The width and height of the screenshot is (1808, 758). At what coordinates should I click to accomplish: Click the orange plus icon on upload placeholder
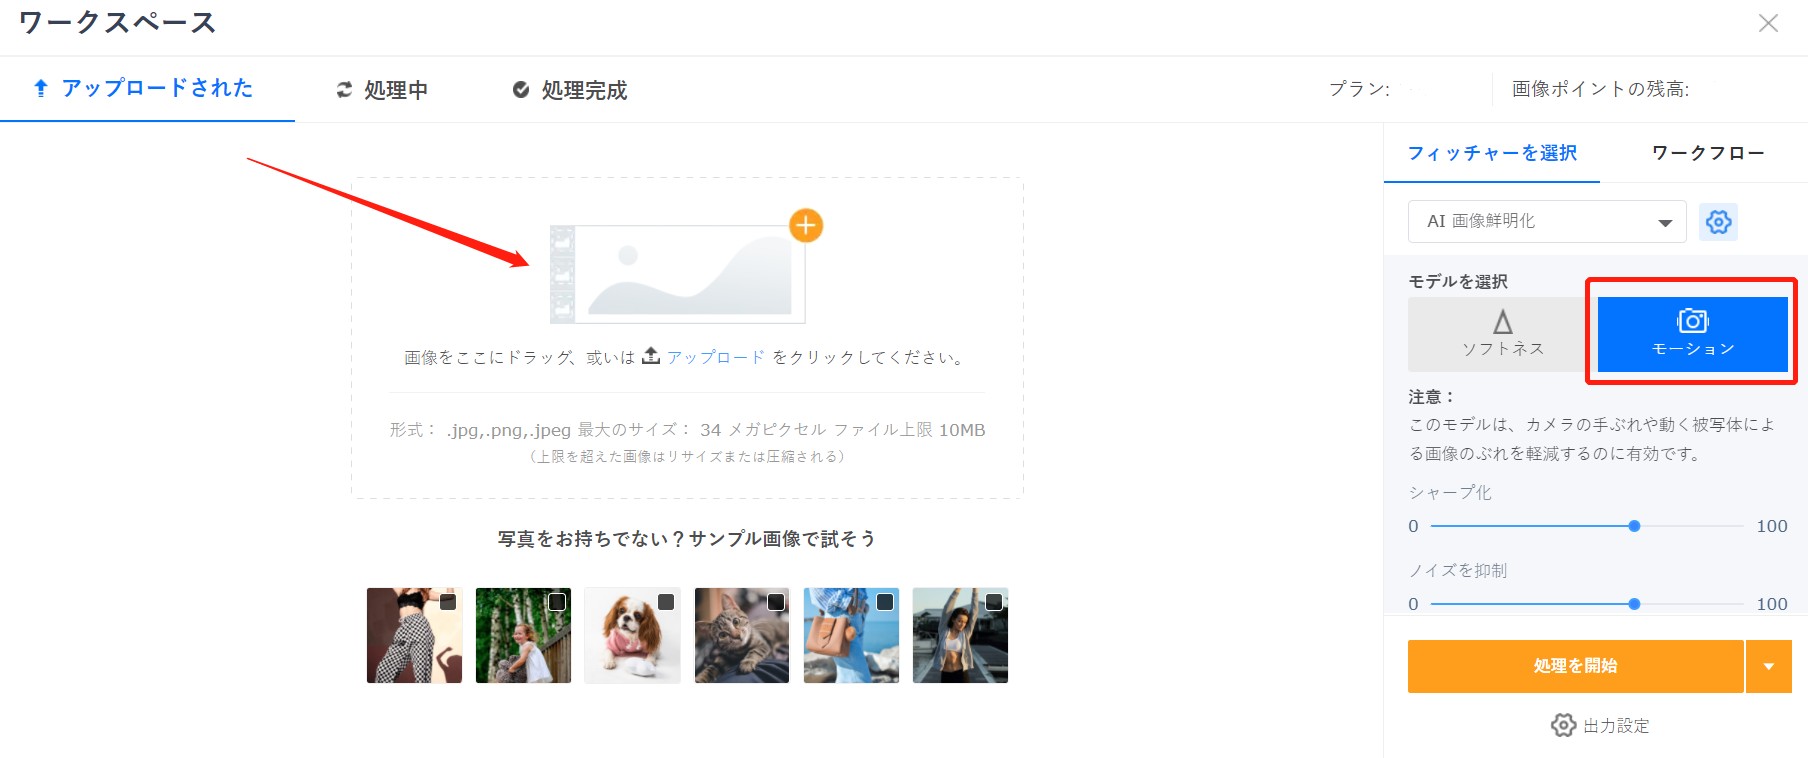coord(806,226)
